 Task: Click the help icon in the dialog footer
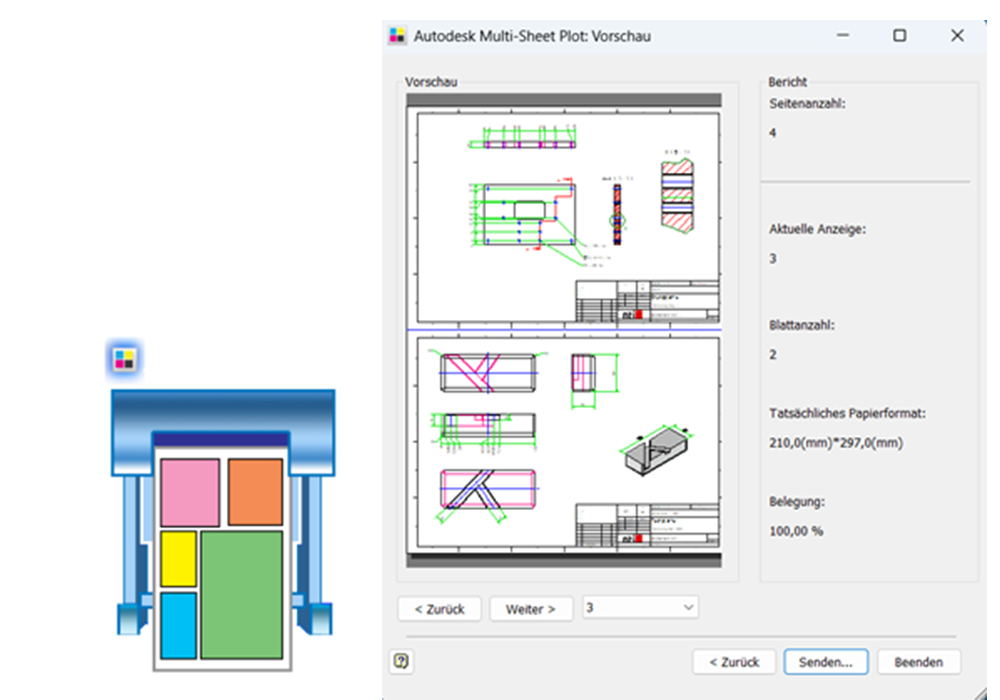404,661
